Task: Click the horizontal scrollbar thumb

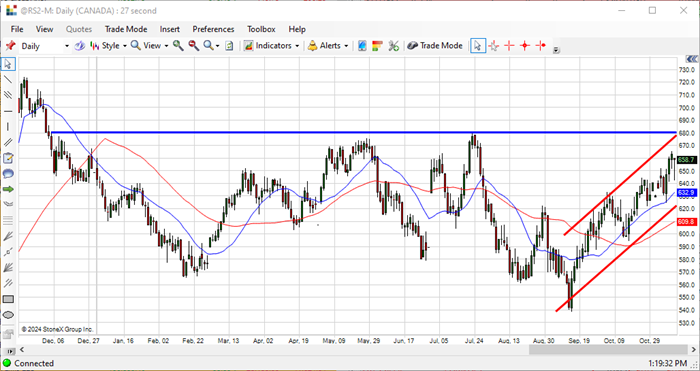Action: pyautogui.click(x=607, y=350)
